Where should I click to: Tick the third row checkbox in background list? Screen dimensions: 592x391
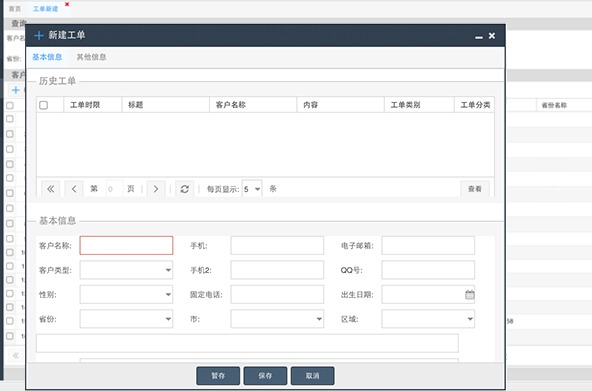pyautogui.click(x=10, y=149)
